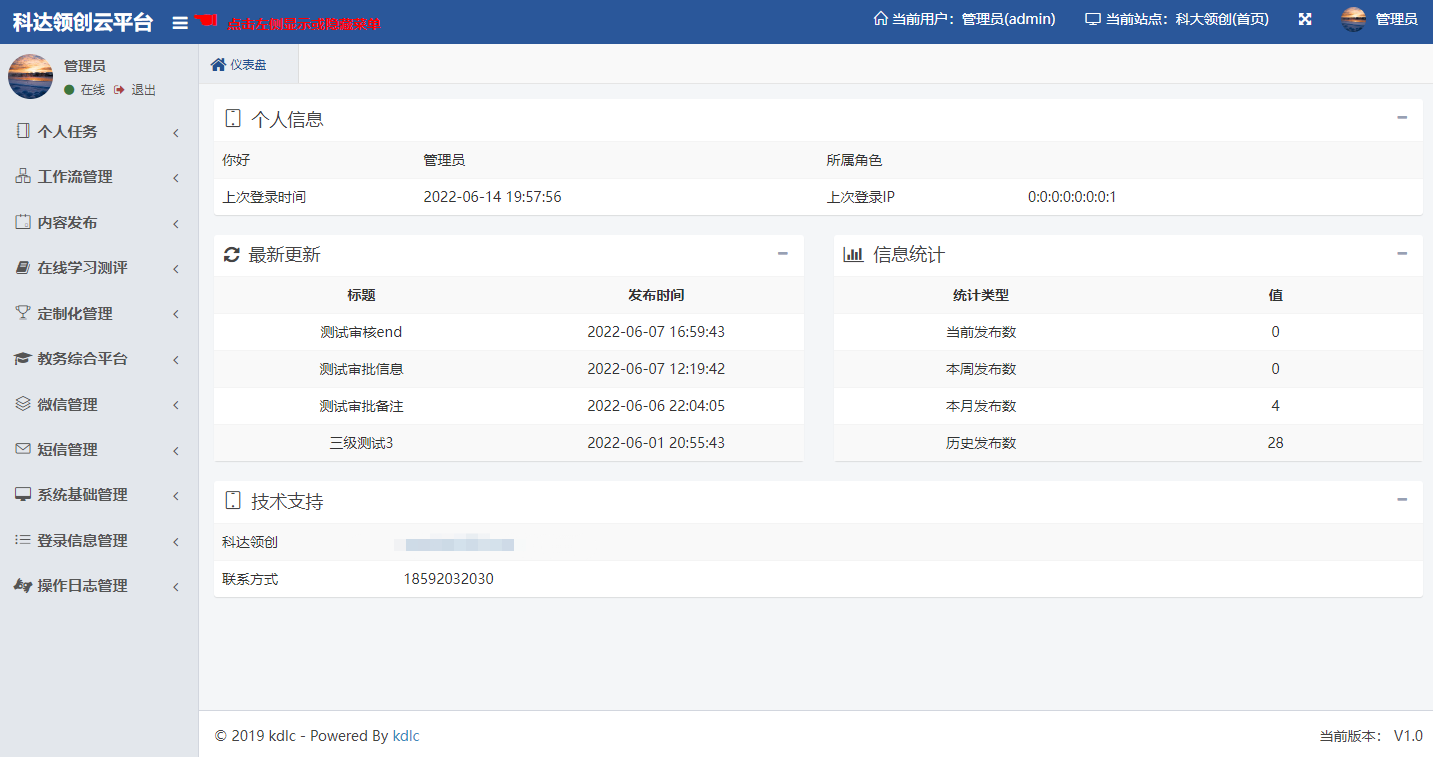Click the 管理员 username in top-right

(1396, 19)
